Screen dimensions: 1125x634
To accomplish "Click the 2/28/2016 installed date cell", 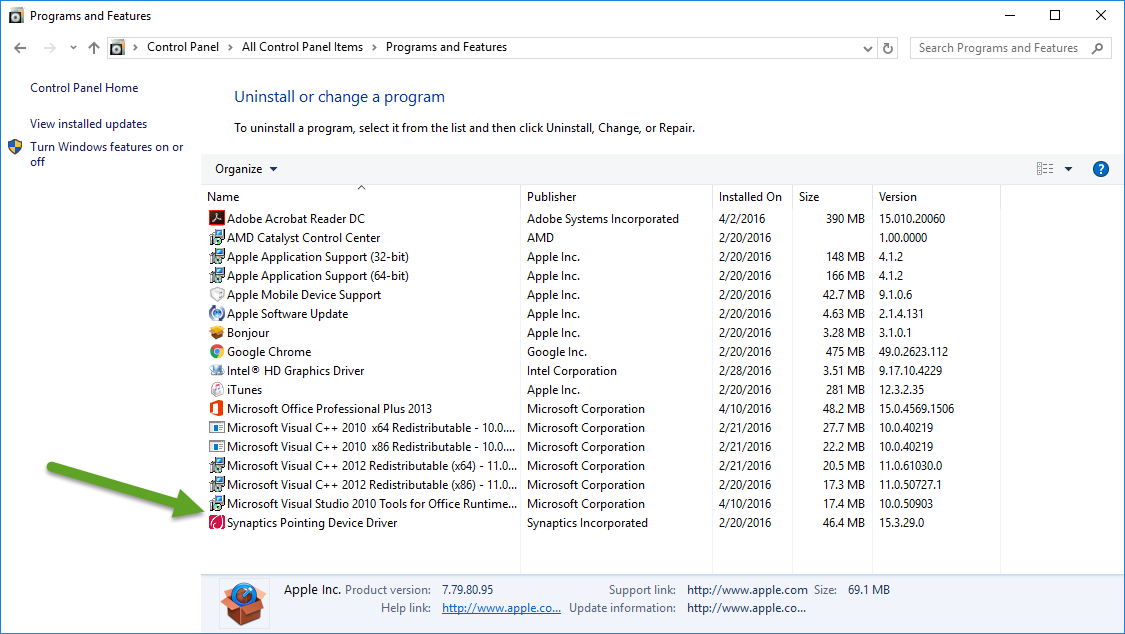I will pos(745,370).
